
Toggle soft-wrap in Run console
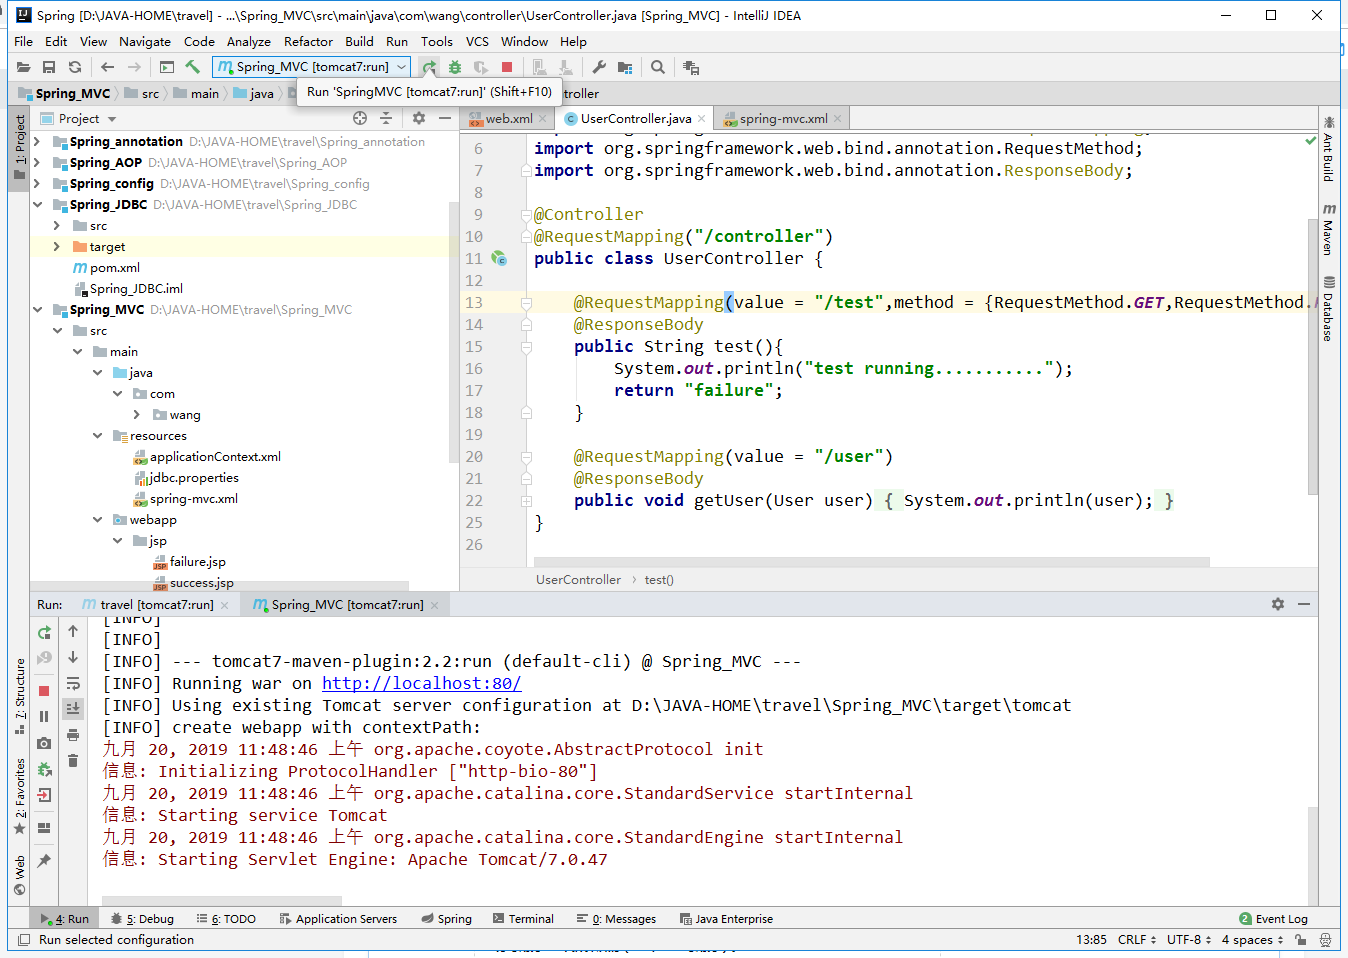coord(73,683)
